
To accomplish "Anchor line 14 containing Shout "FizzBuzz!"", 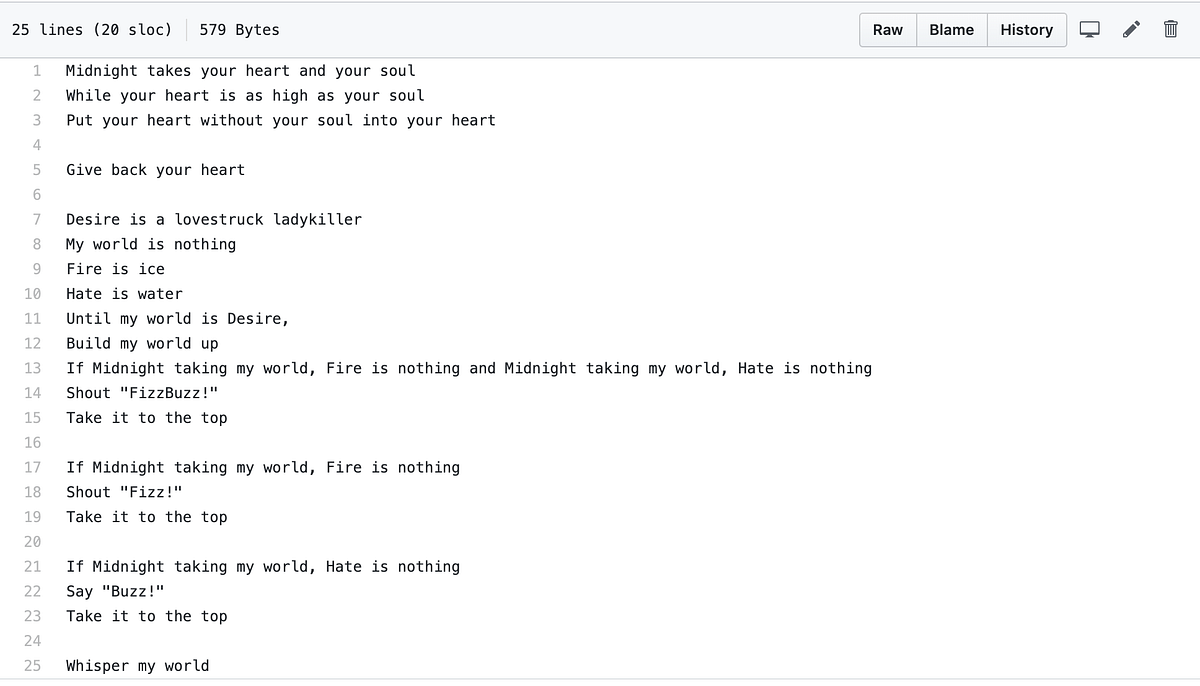I will click(32, 392).
